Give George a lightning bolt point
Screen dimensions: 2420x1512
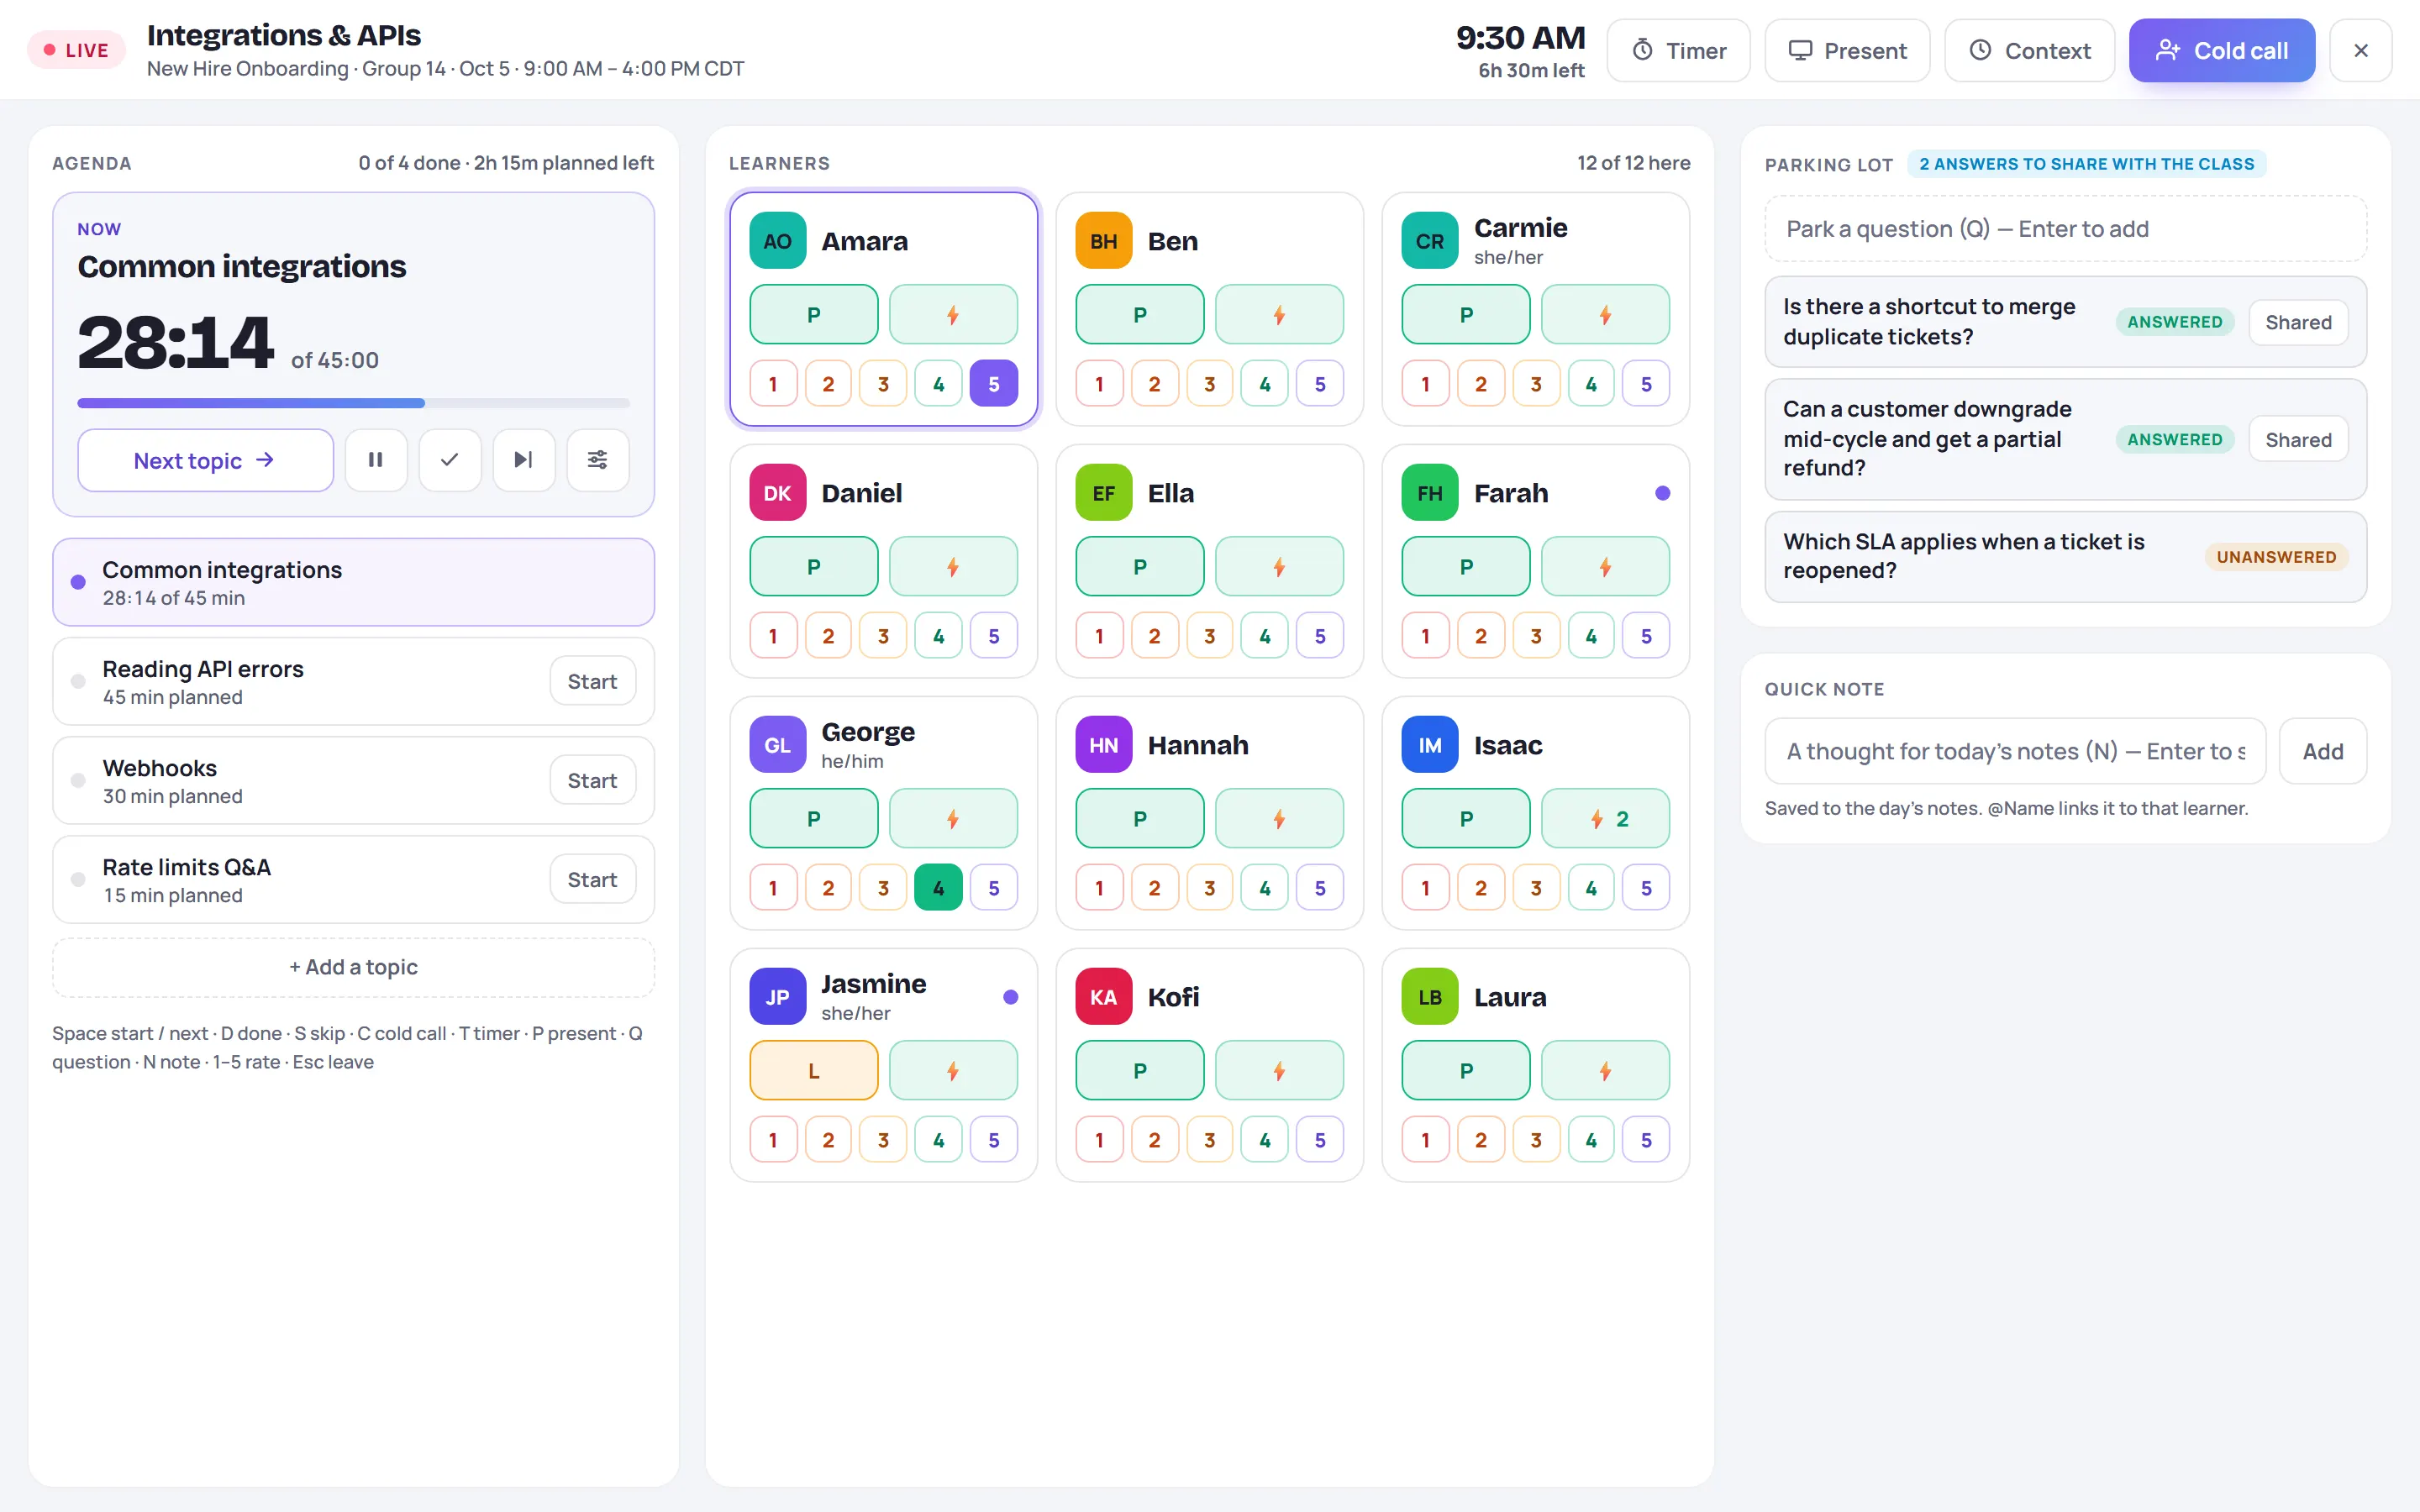953,819
